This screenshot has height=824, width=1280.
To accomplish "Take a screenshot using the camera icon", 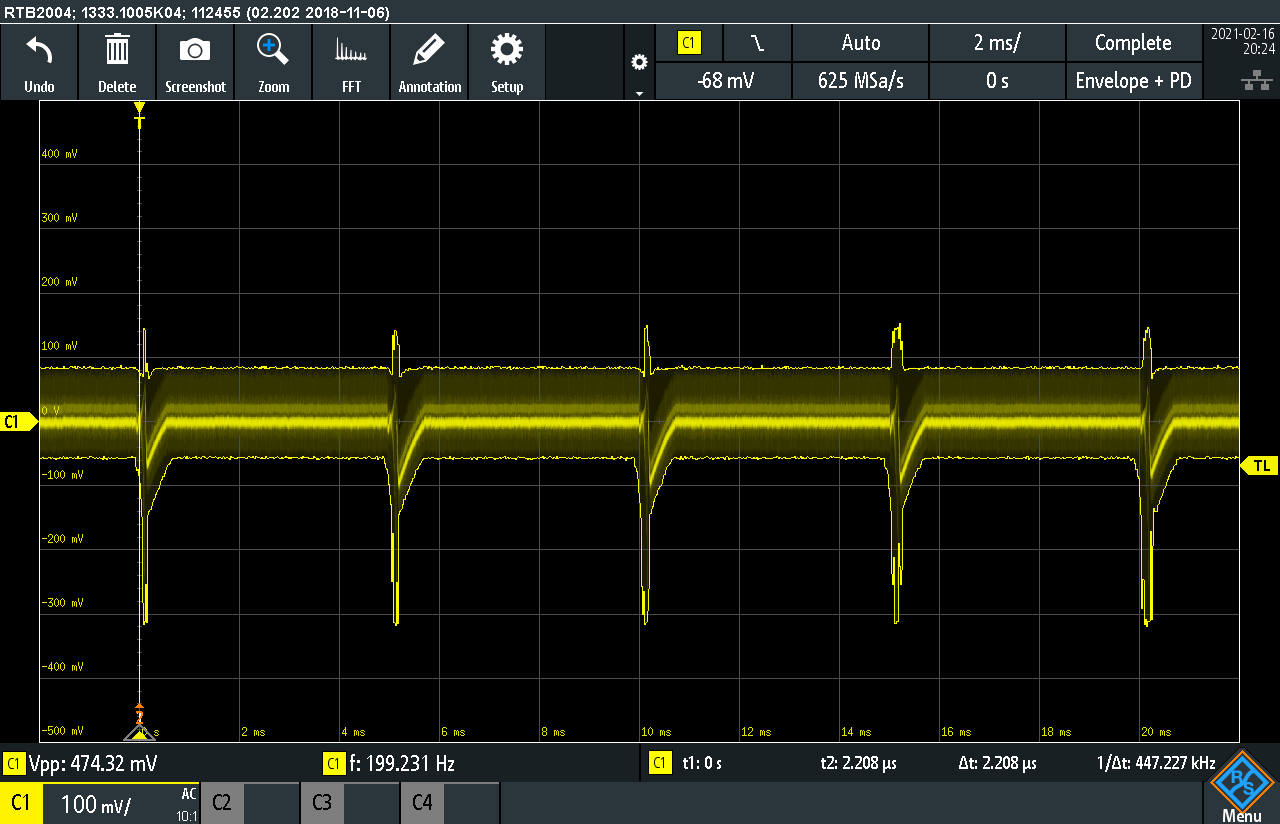I will click(195, 60).
